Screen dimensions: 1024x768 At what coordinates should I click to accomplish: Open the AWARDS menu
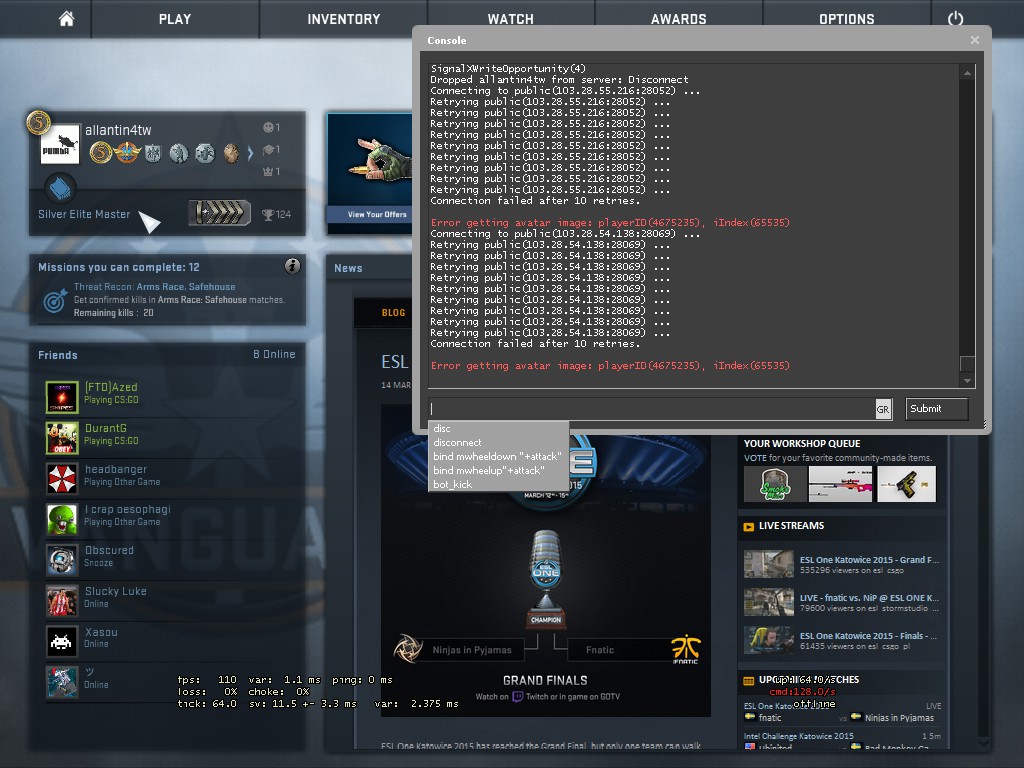679,19
